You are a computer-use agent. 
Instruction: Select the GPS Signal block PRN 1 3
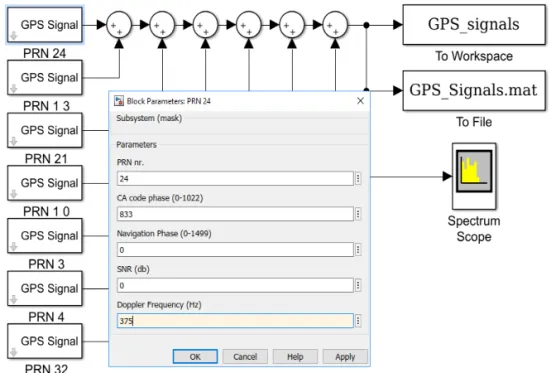45,77
